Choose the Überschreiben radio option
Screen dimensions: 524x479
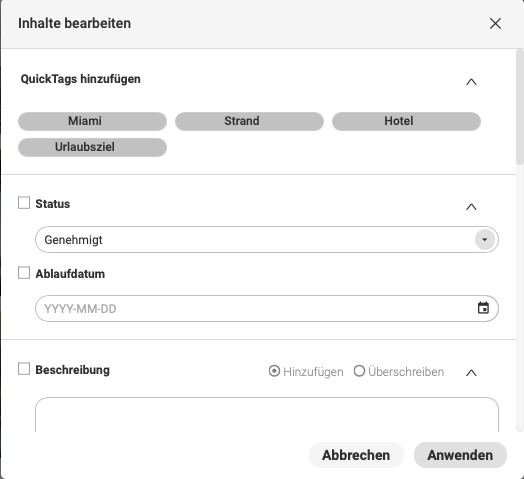pos(359,371)
